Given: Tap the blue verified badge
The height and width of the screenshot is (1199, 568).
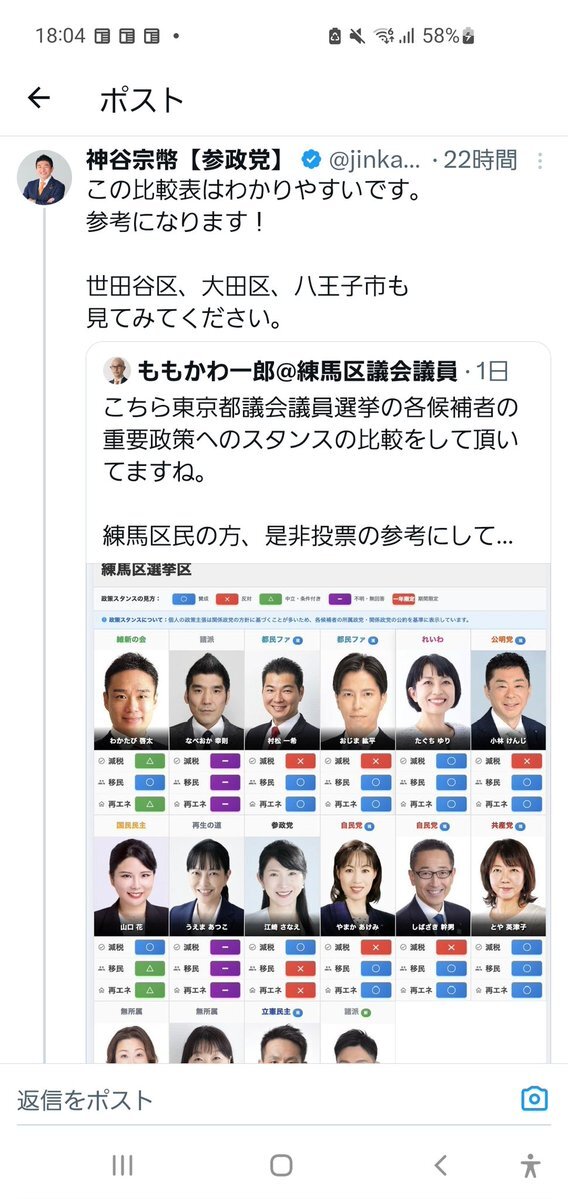Looking at the screenshot, I should (x=310, y=160).
